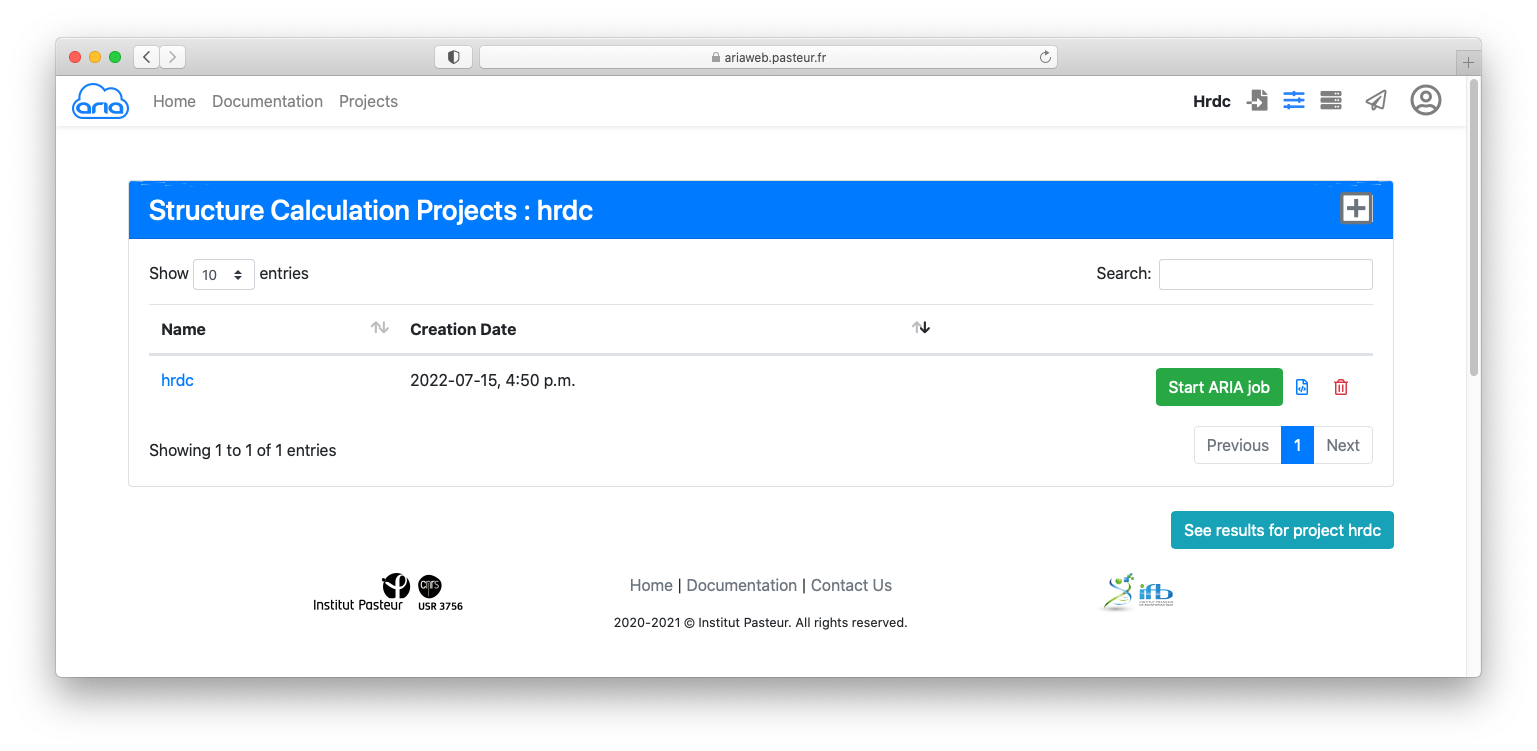This screenshot has height=751, width=1537.
Task: Focus the table Search input field
Action: (x=1265, y=274)
